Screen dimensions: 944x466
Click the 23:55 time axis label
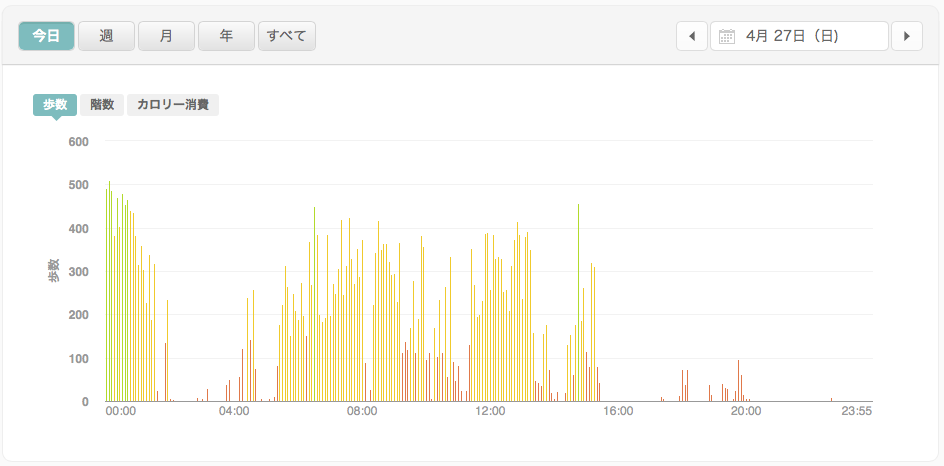[857, 411]
